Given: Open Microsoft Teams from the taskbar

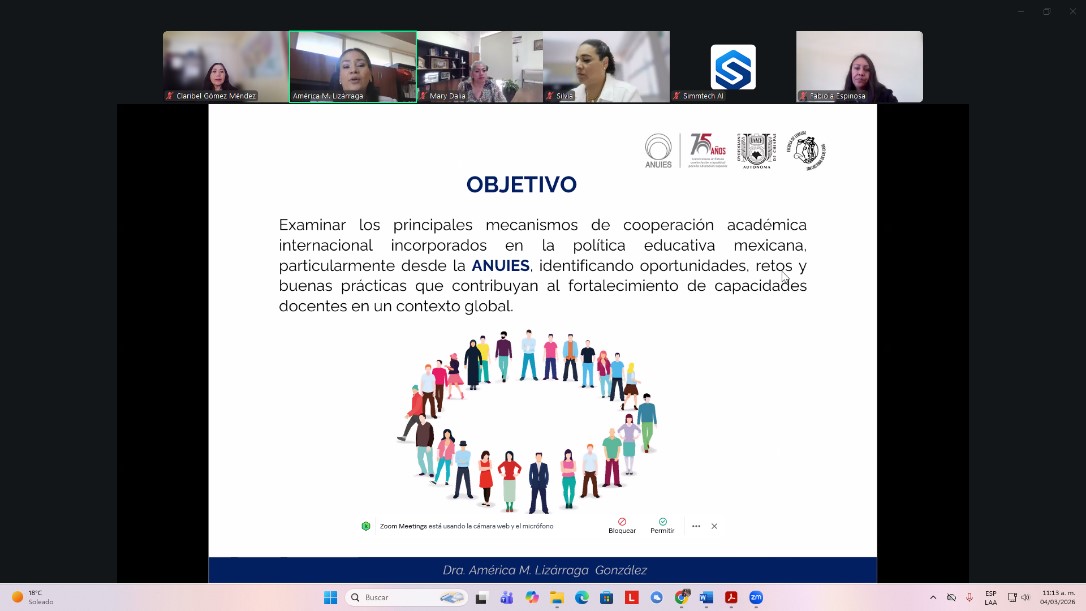Looking at the screenshot, I should (x=507, y=597).
